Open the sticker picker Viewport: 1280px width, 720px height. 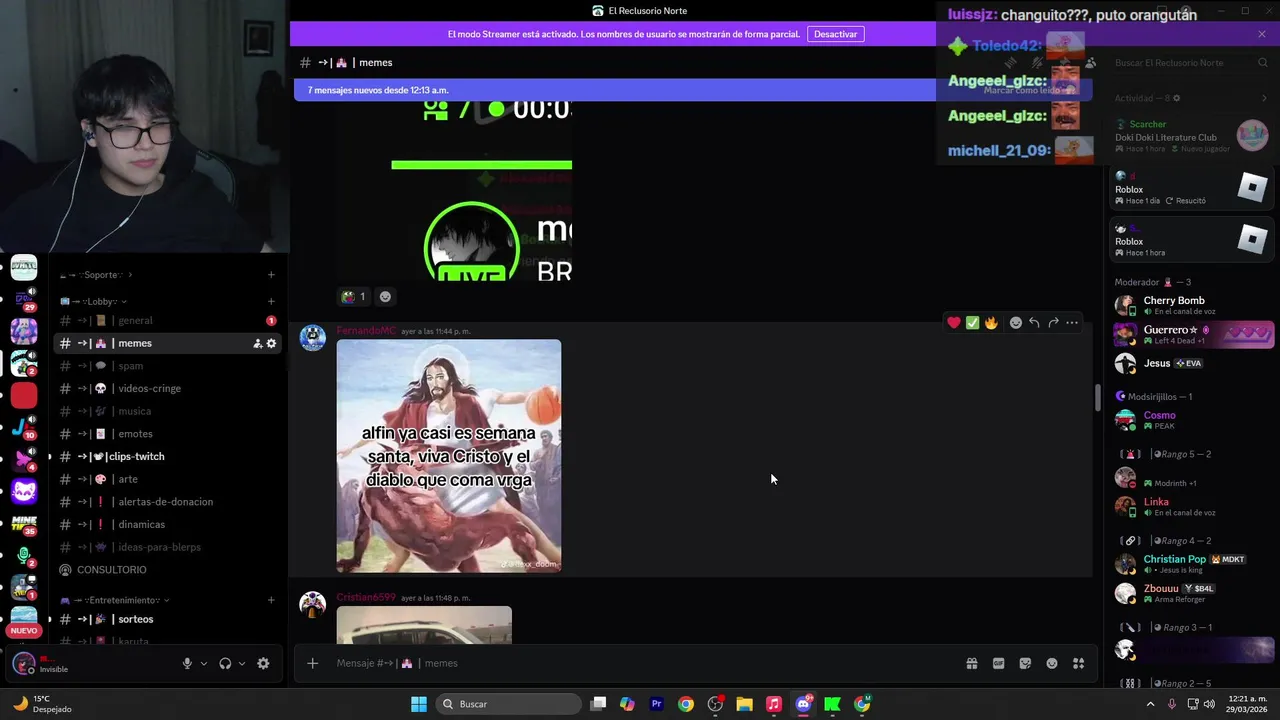[1025, 663]
